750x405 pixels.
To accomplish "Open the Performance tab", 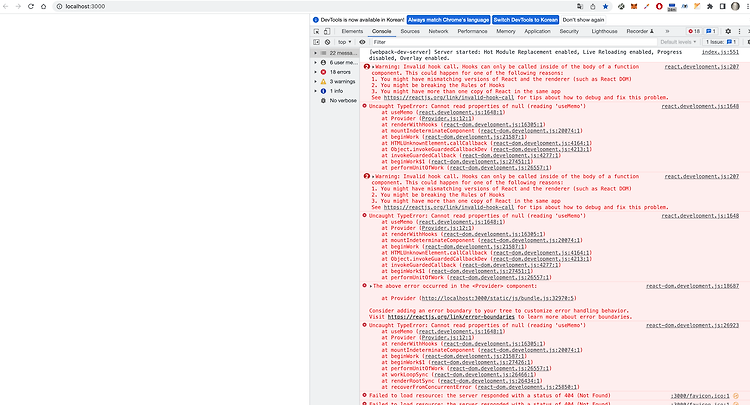I will 472,31.
